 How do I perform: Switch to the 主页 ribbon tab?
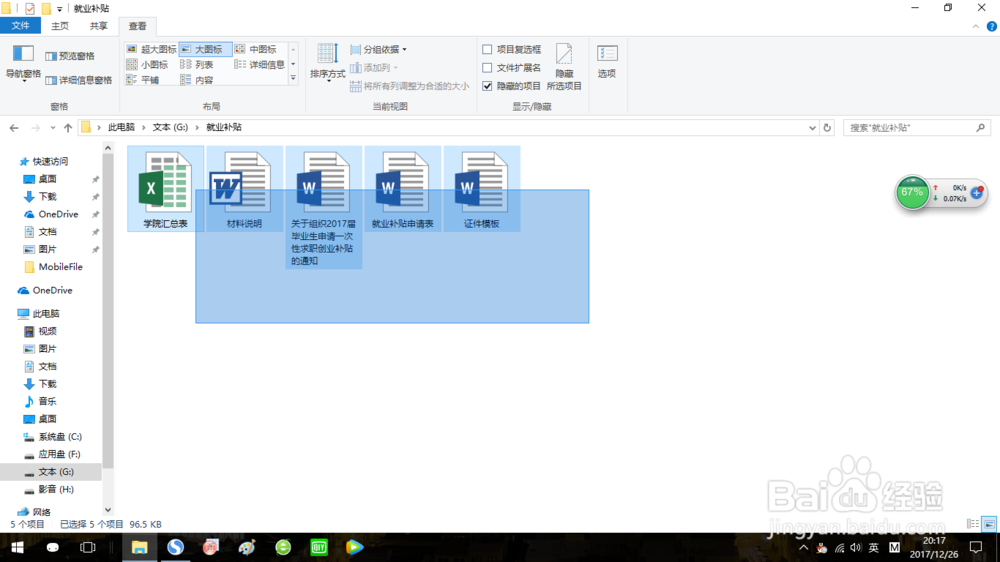pyautogui.click(x=60, y=26)
